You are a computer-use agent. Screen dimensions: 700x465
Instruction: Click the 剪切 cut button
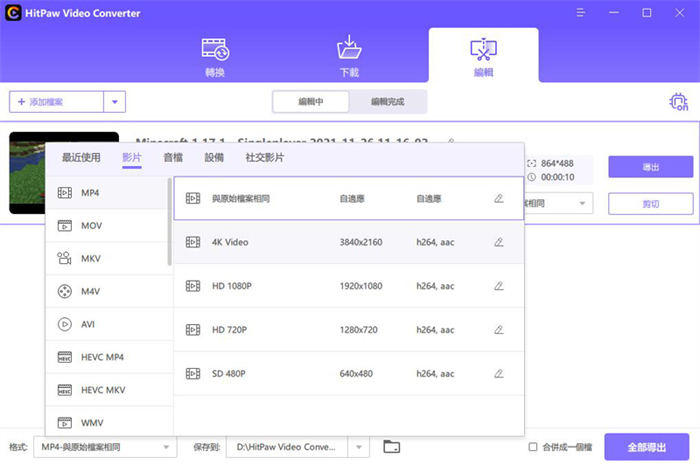(x=650, y=204)
